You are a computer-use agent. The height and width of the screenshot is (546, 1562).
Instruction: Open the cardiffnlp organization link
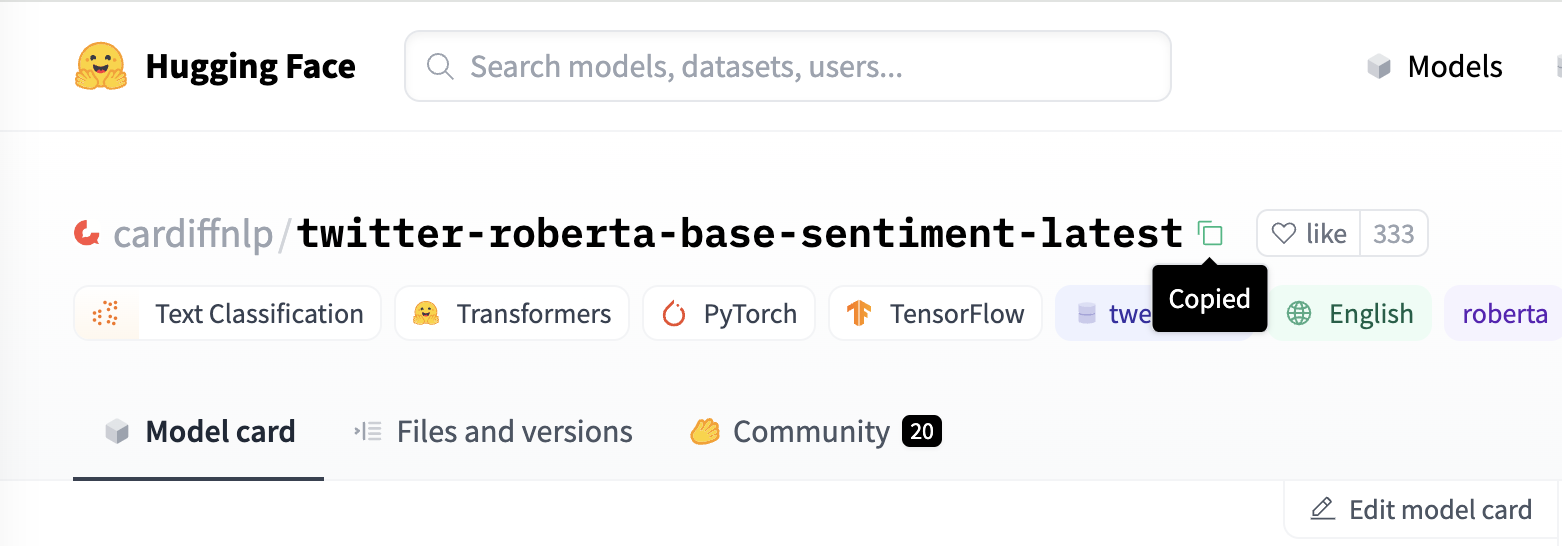click(x=193, y=234)
